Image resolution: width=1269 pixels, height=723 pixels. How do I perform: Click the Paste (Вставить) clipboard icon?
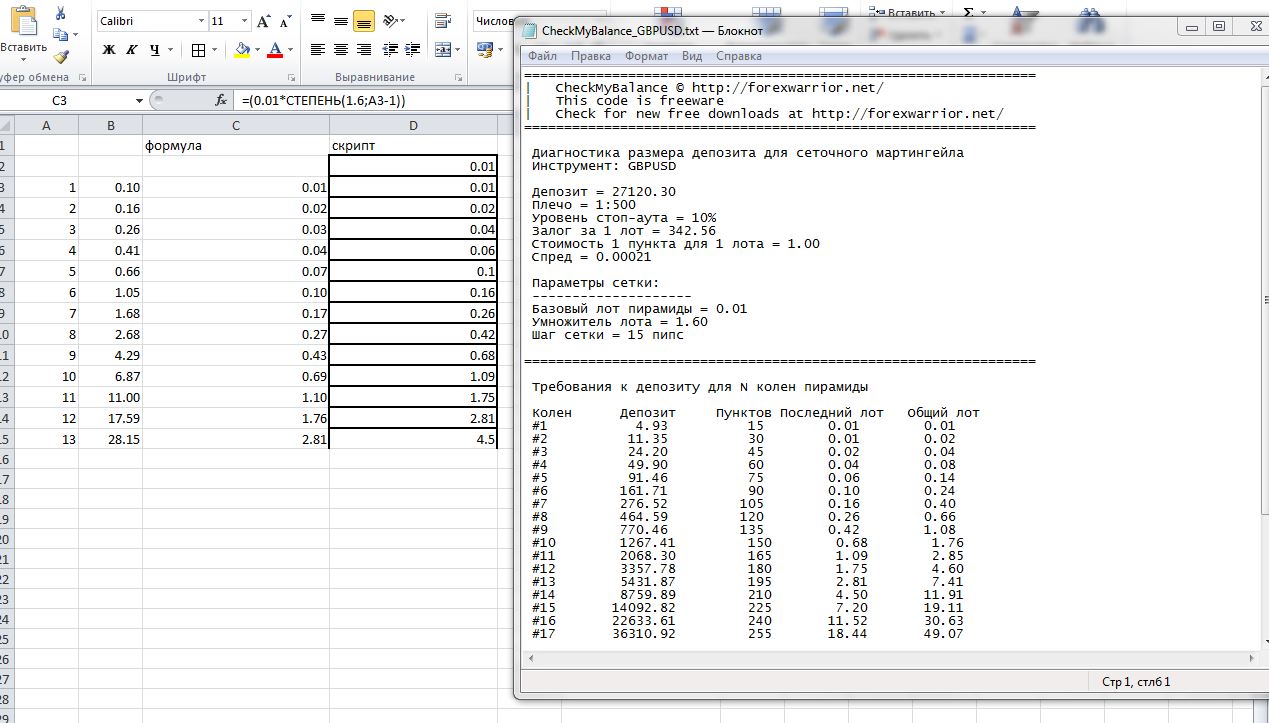22,20
